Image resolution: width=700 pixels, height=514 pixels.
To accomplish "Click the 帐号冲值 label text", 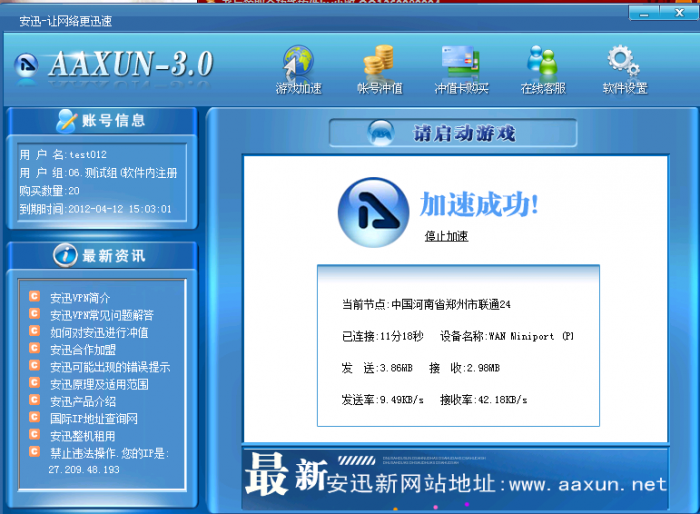I will (379, 88).
